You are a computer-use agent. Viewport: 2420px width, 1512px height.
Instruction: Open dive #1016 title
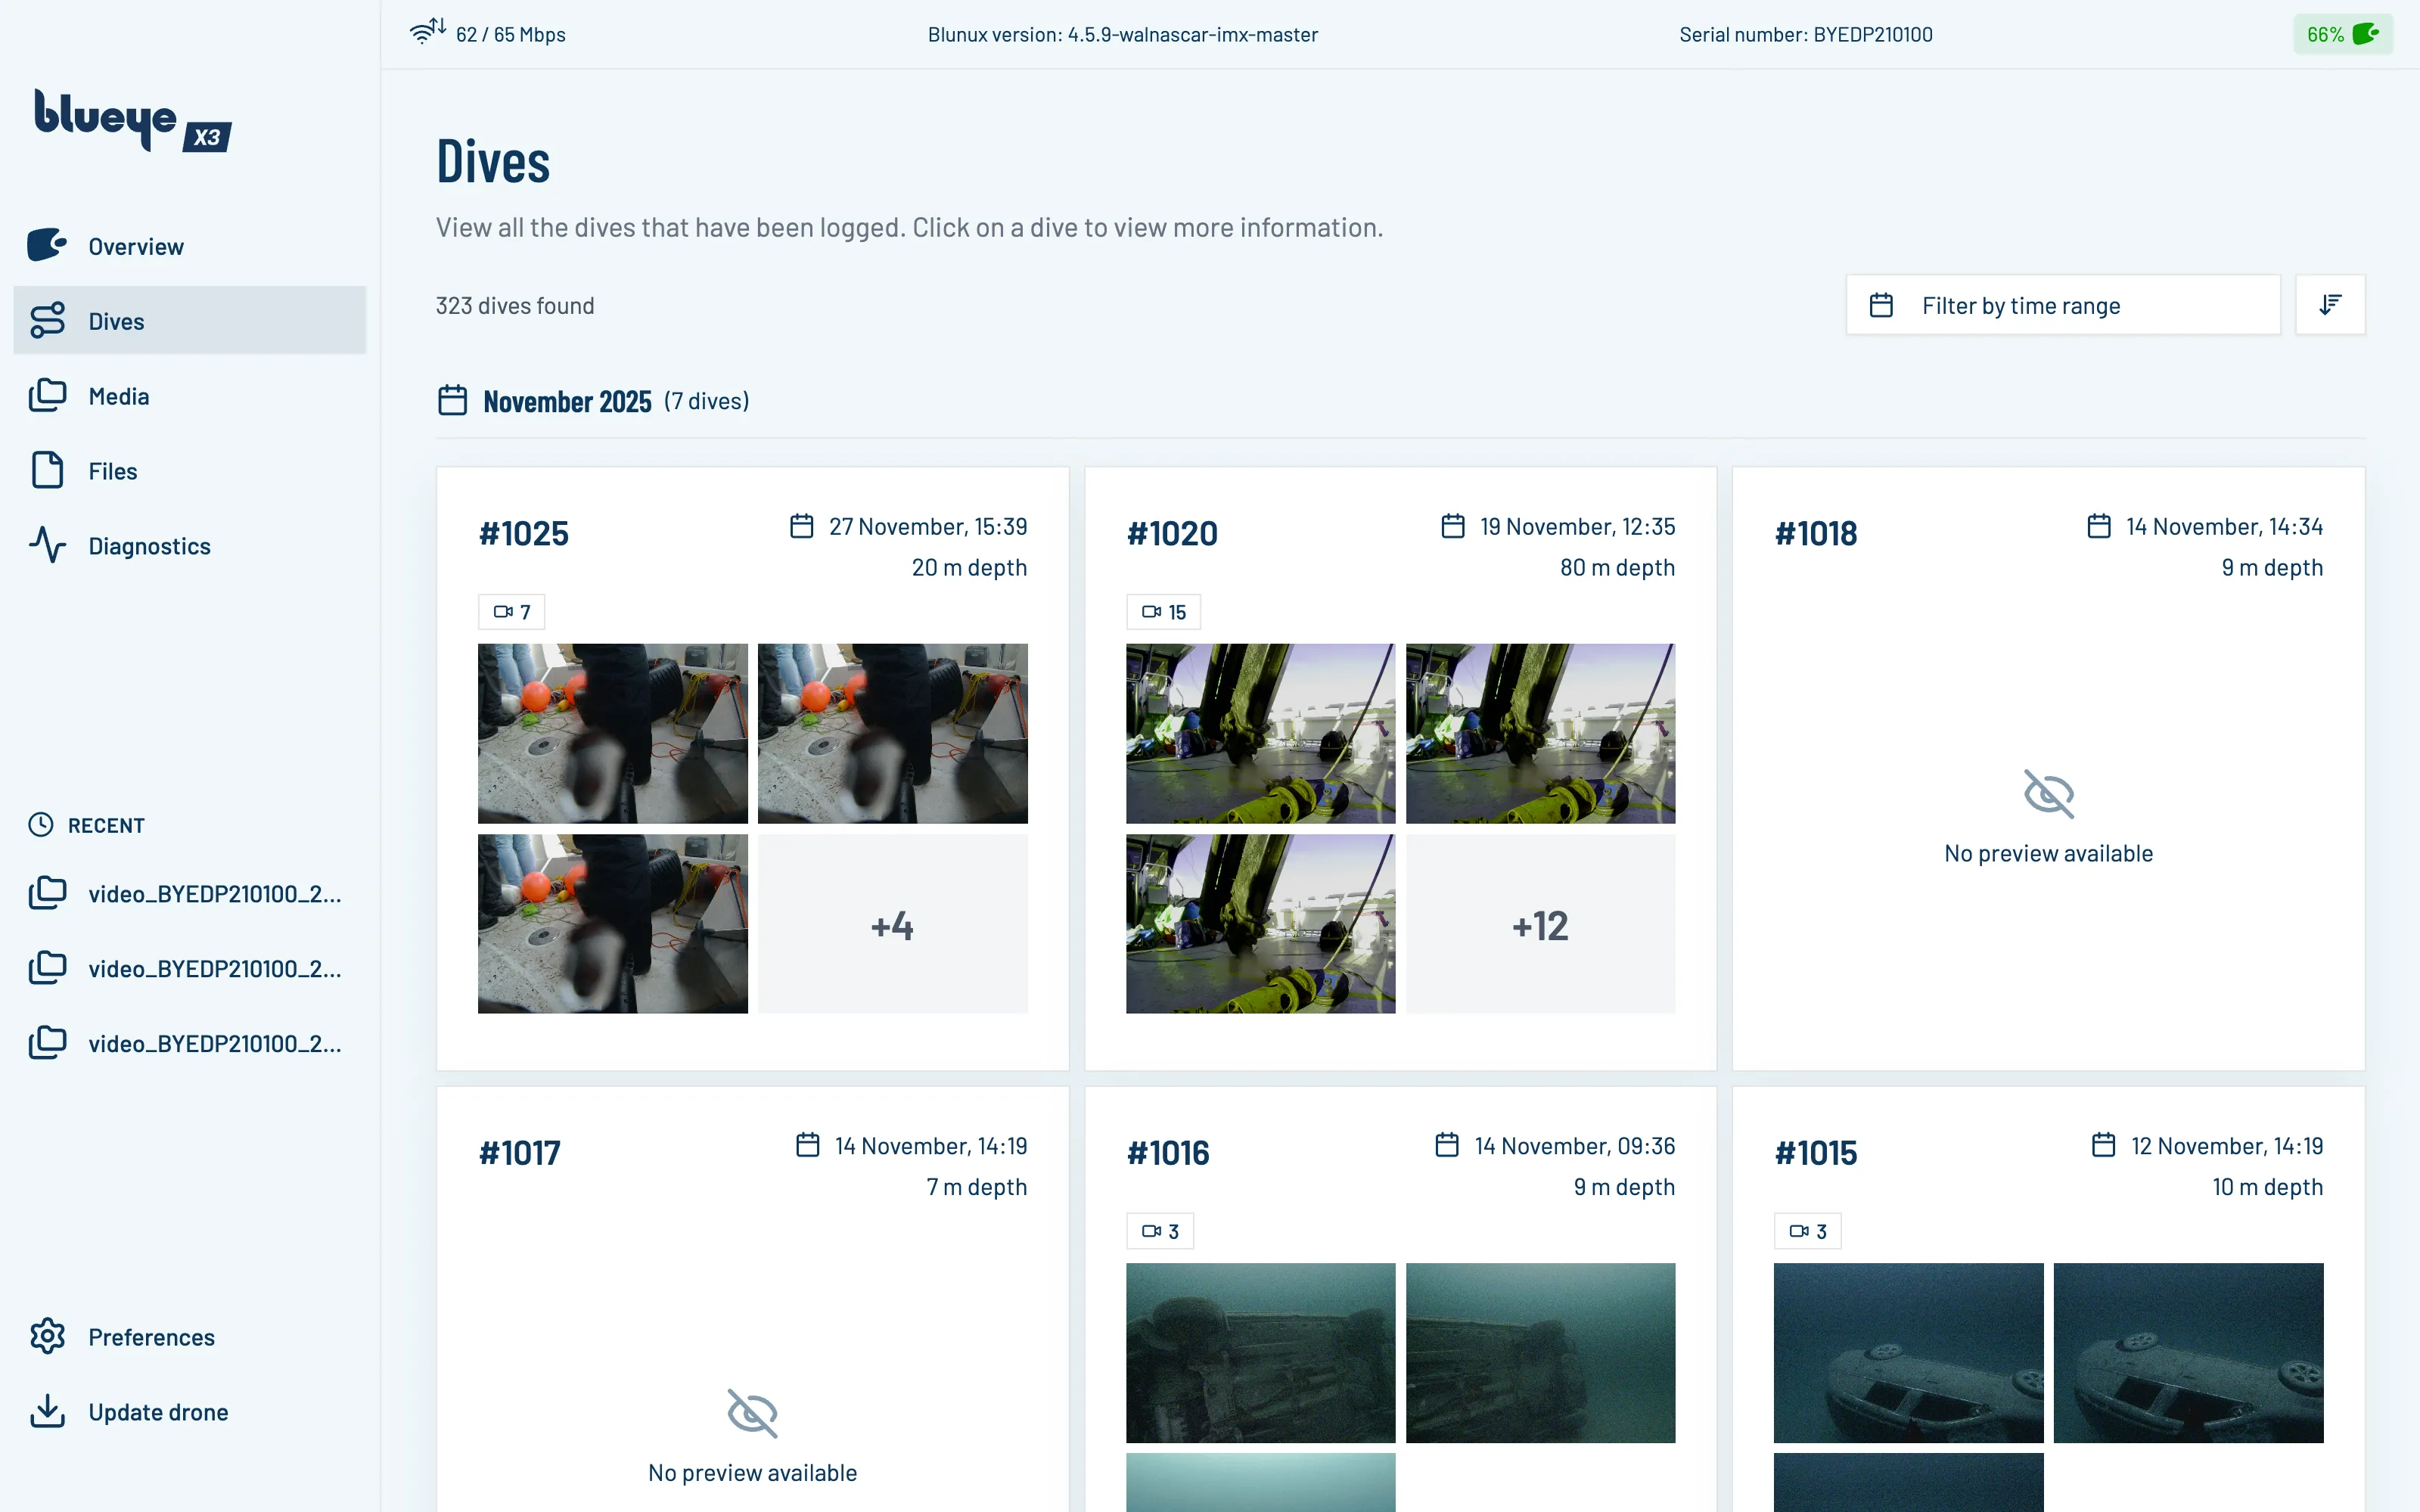tap(1168, 1153)
